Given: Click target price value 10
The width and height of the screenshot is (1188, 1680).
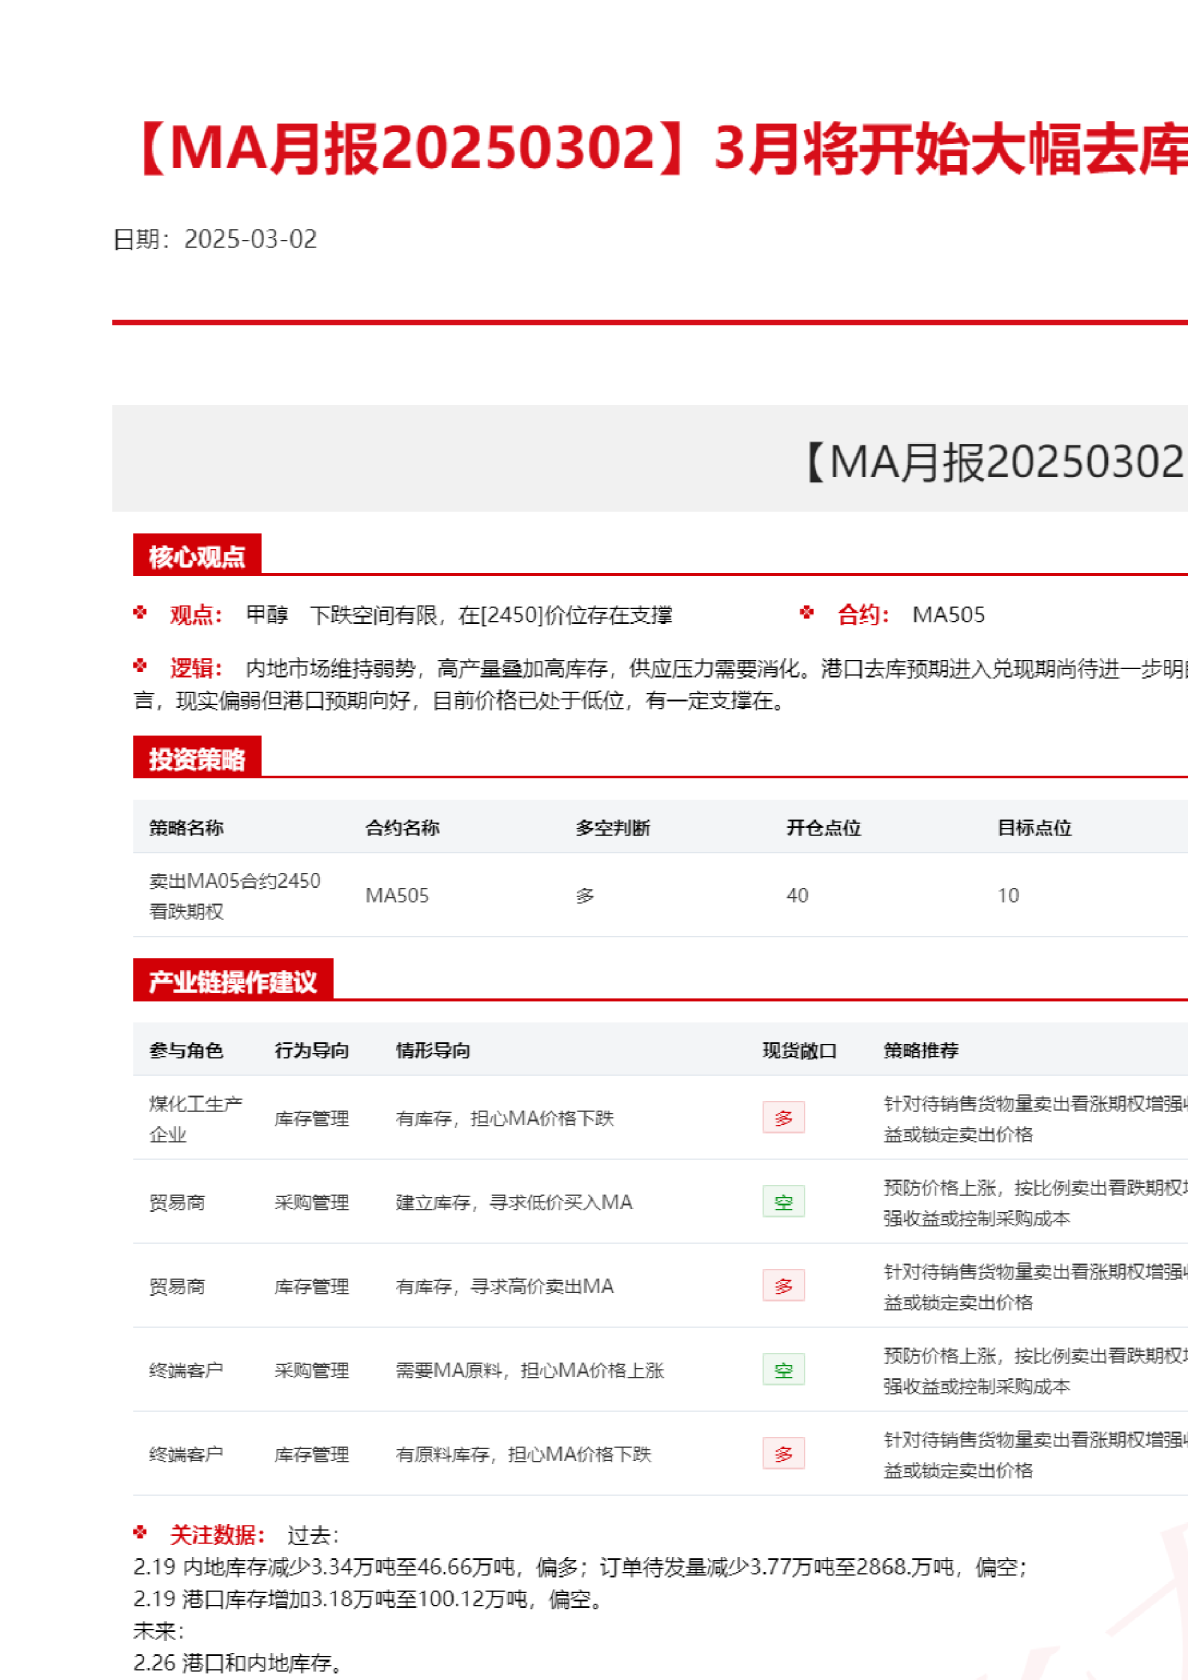Looking at the screenshot, I should pos(1008,896).
